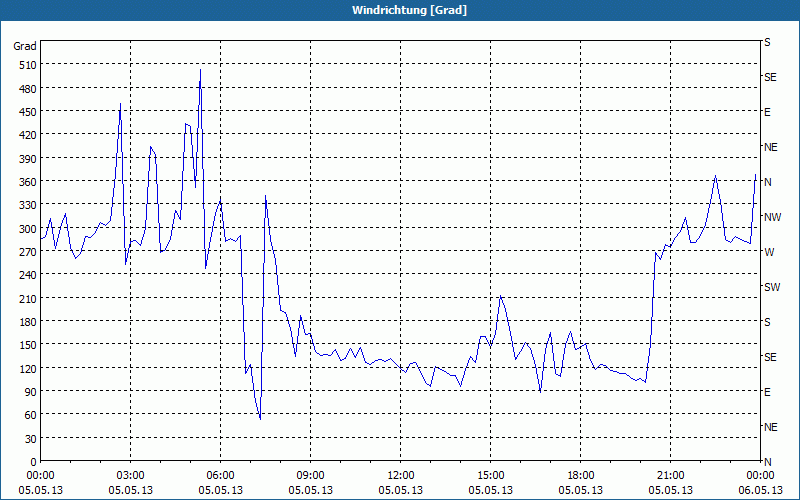The image size is (800, 500).
Task: Click the E compass label at 450 level
Action: tap(767, 112)
